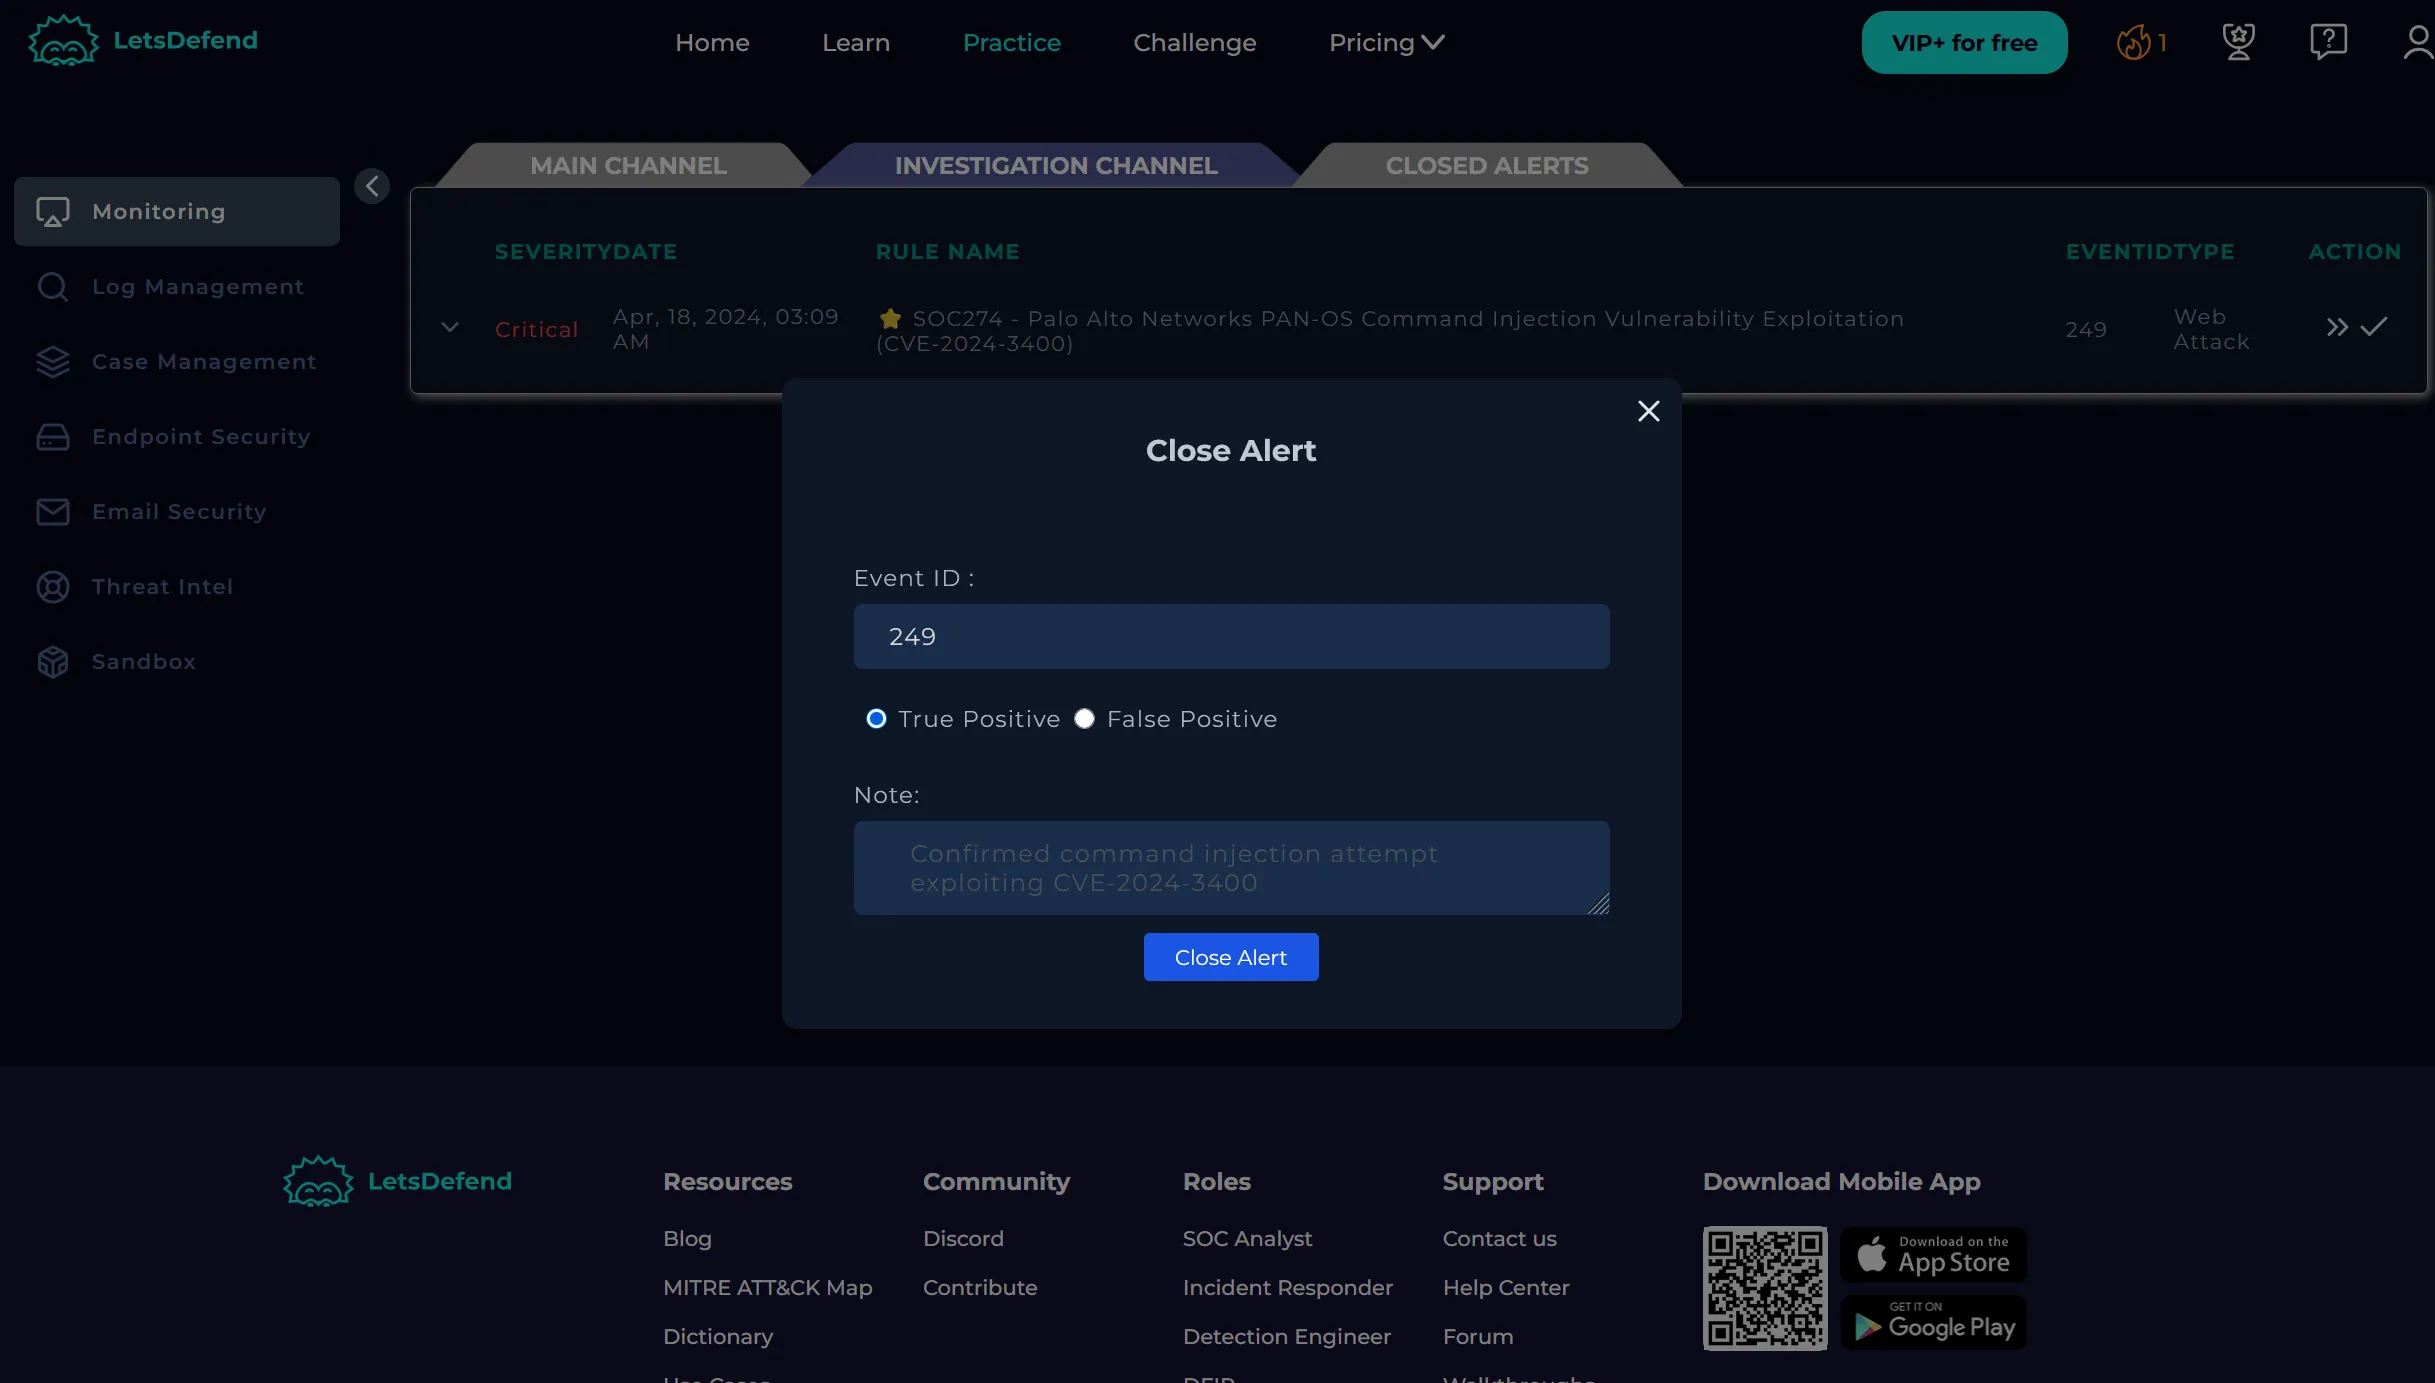Click the VIP+ for free button
The height and width of the screenshot is (1383, 2435).
click(x=1964, y=43)
